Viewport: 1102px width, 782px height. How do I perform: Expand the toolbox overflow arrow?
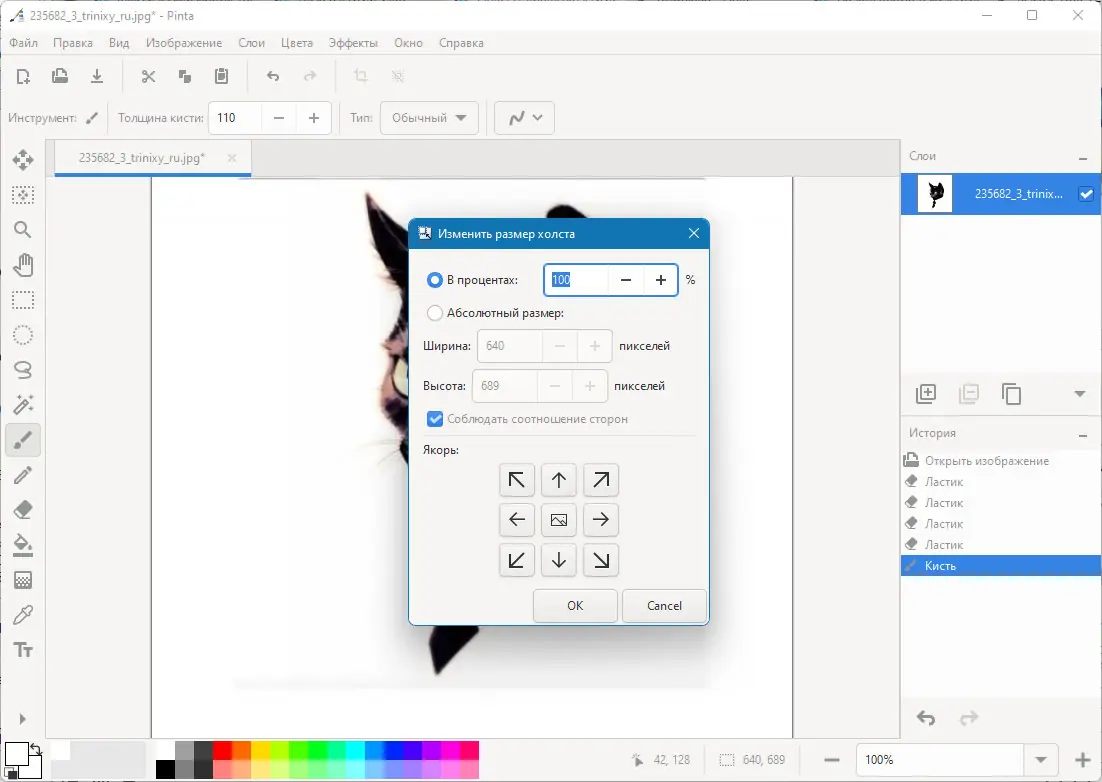(x=22, y=719)
